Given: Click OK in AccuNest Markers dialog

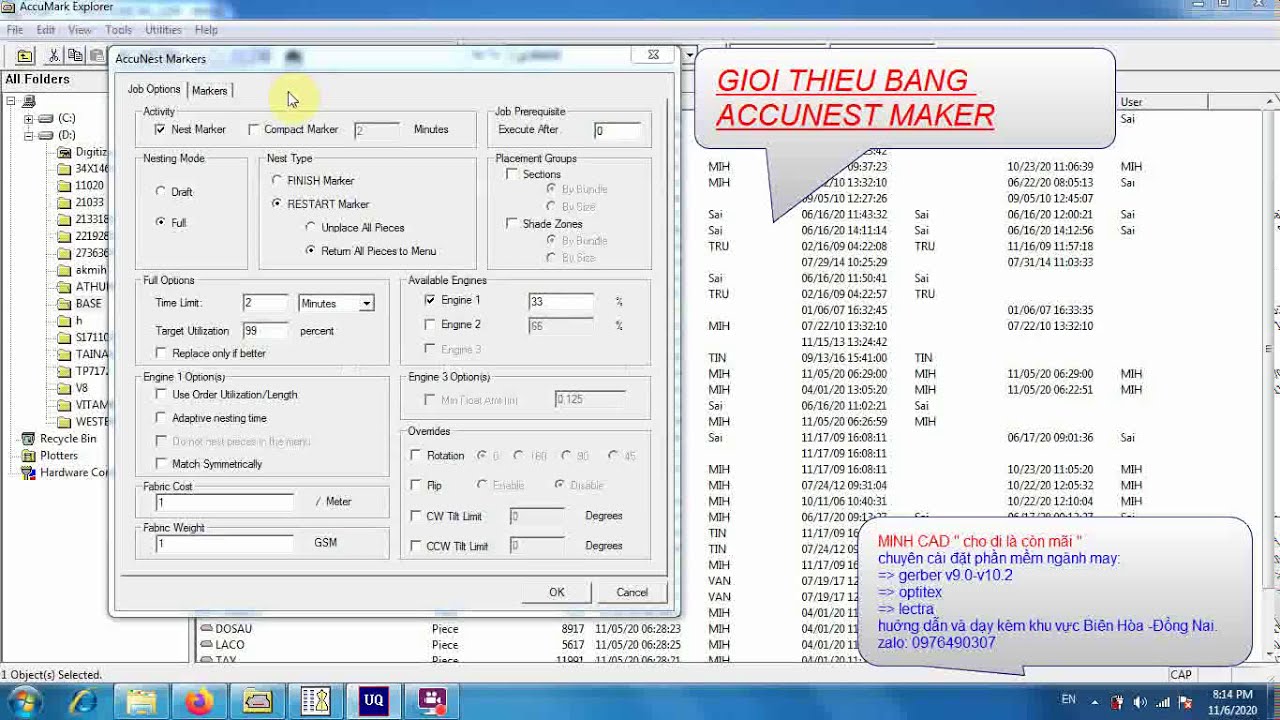Looking at the screenshot, I should [557, 592].
